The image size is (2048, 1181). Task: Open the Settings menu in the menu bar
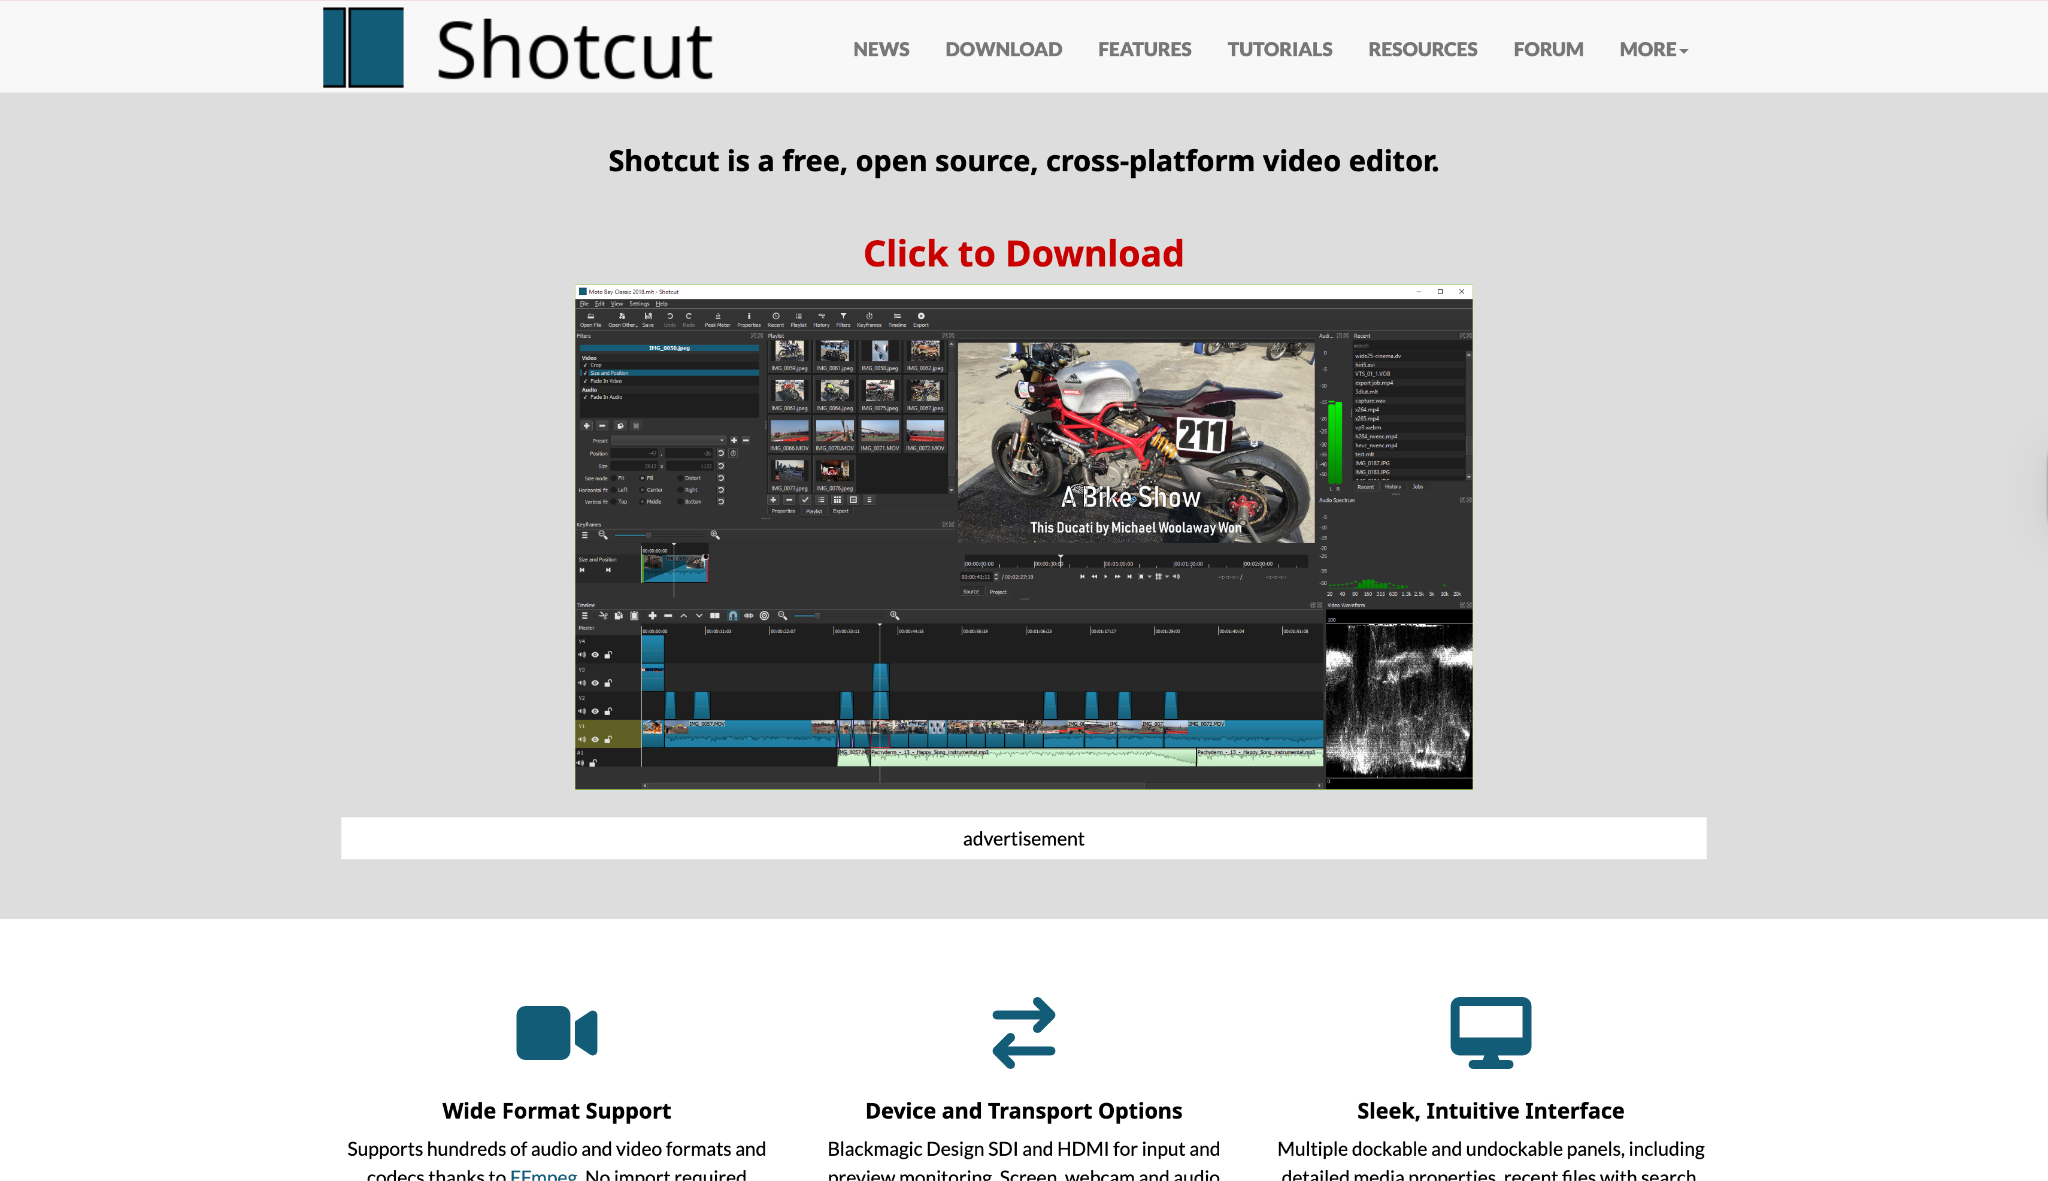640,303
